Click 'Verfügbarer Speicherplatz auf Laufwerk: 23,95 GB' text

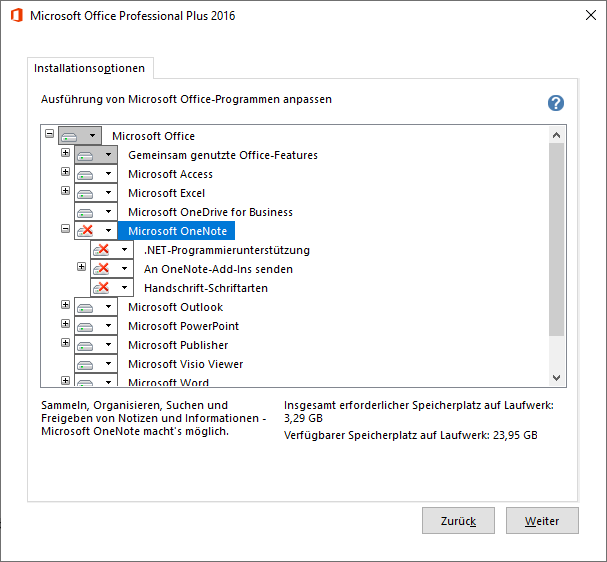click(411, 435)
